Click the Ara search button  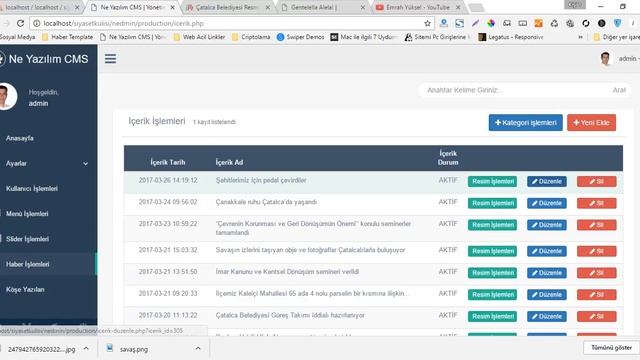coord(619,90)
